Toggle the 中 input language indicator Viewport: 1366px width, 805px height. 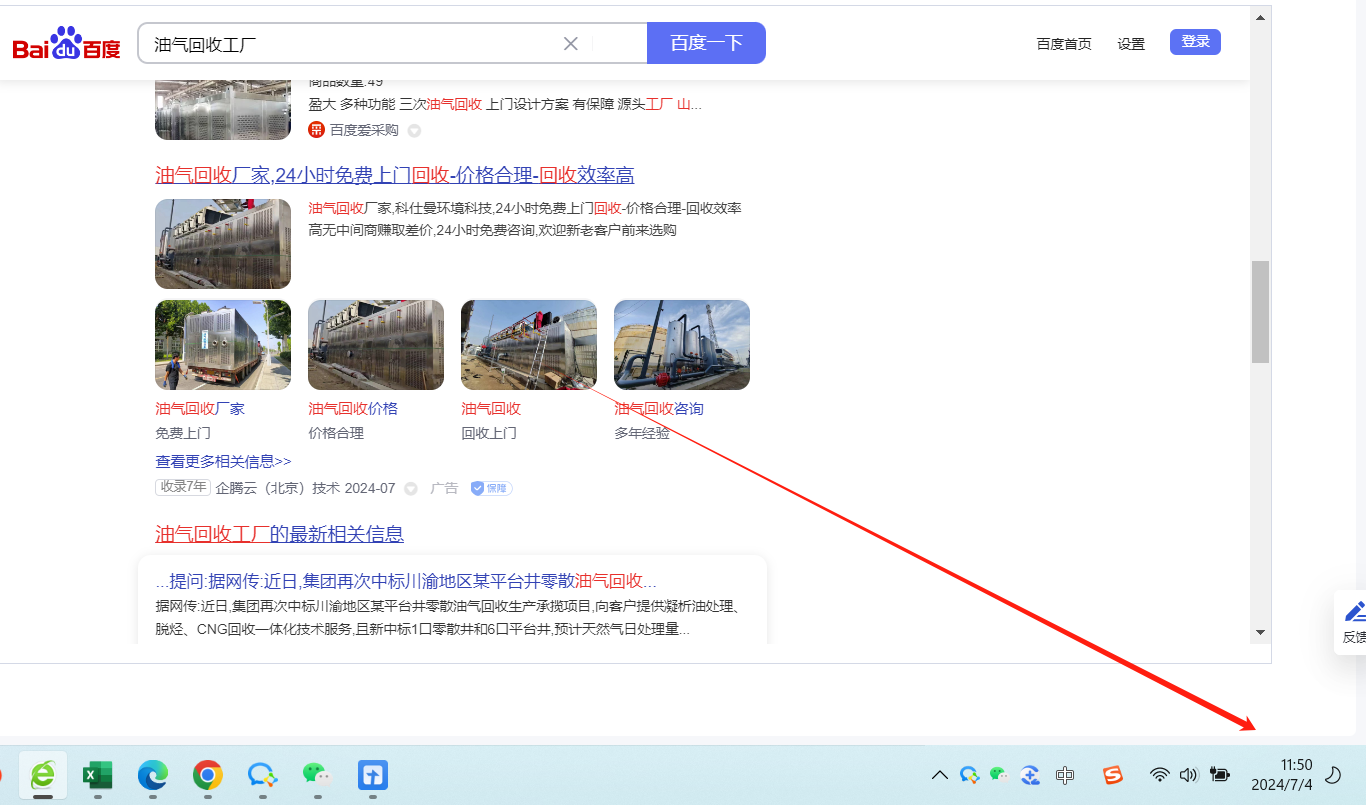click(1065, 775)
